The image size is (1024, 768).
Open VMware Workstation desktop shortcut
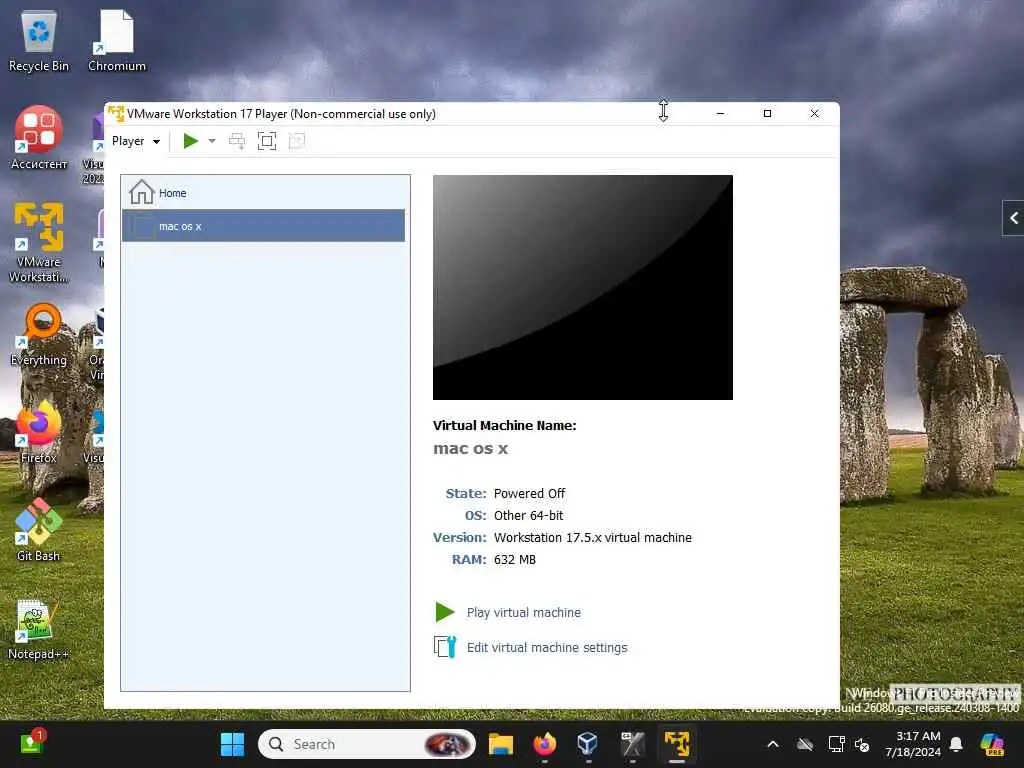click(x=39, y=243)
